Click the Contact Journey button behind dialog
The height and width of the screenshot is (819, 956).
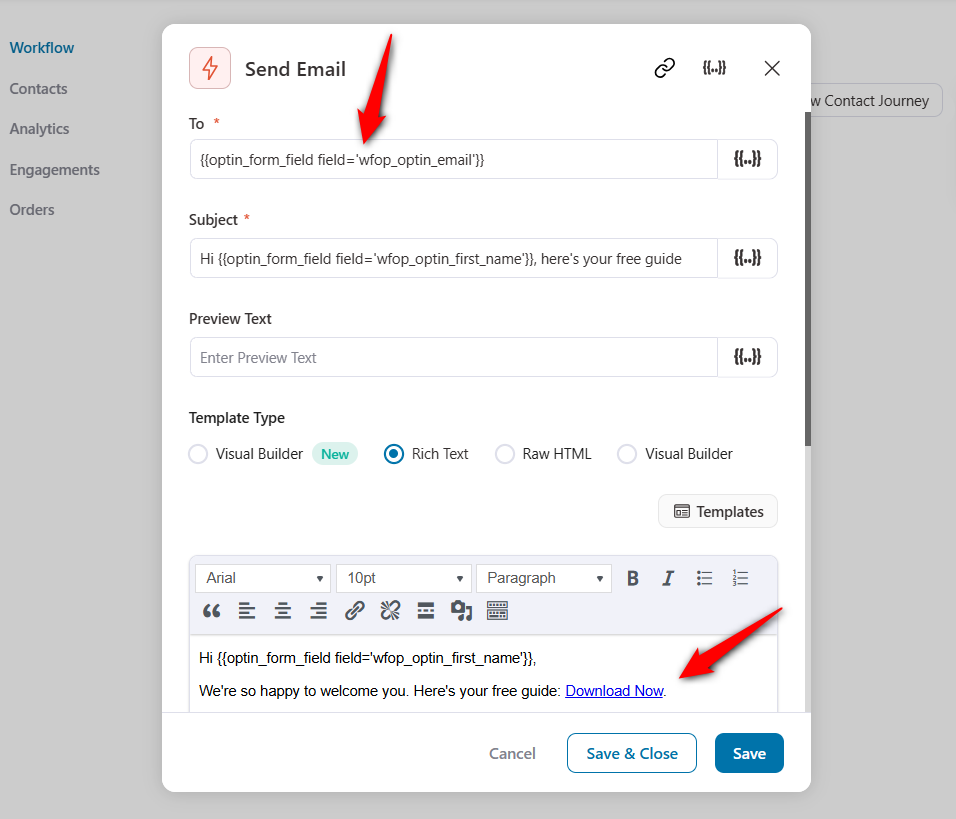[876, 101]
